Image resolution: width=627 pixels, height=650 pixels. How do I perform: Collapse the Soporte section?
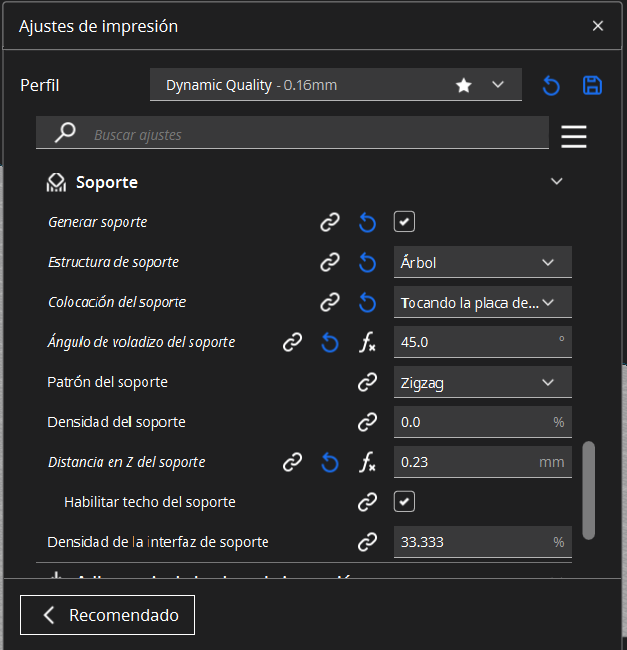557,182
